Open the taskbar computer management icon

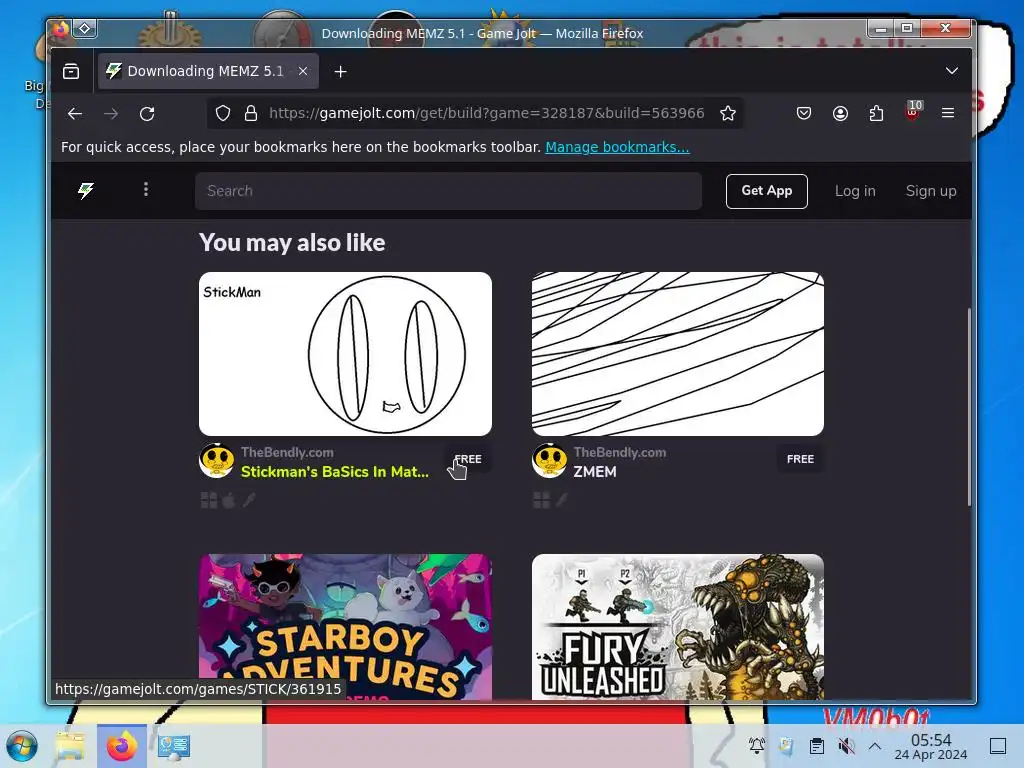[174, 746]
